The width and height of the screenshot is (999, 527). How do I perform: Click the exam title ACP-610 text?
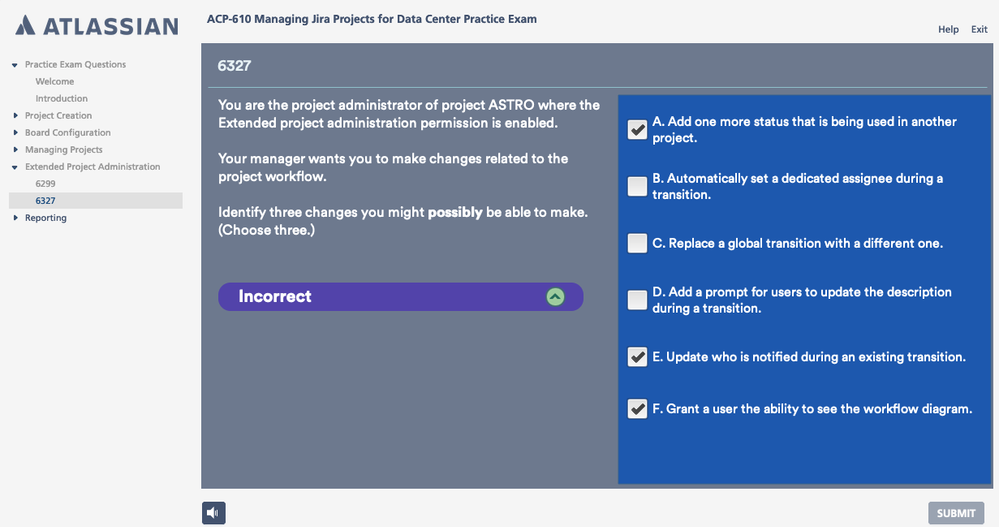(371, 19)
